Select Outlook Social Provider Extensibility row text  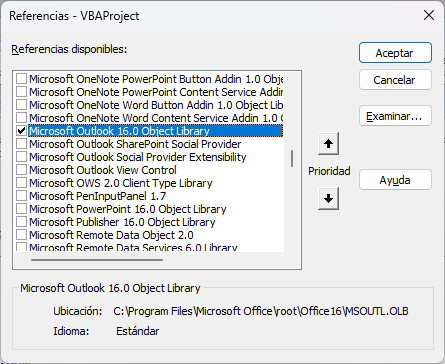pos(138,157)
